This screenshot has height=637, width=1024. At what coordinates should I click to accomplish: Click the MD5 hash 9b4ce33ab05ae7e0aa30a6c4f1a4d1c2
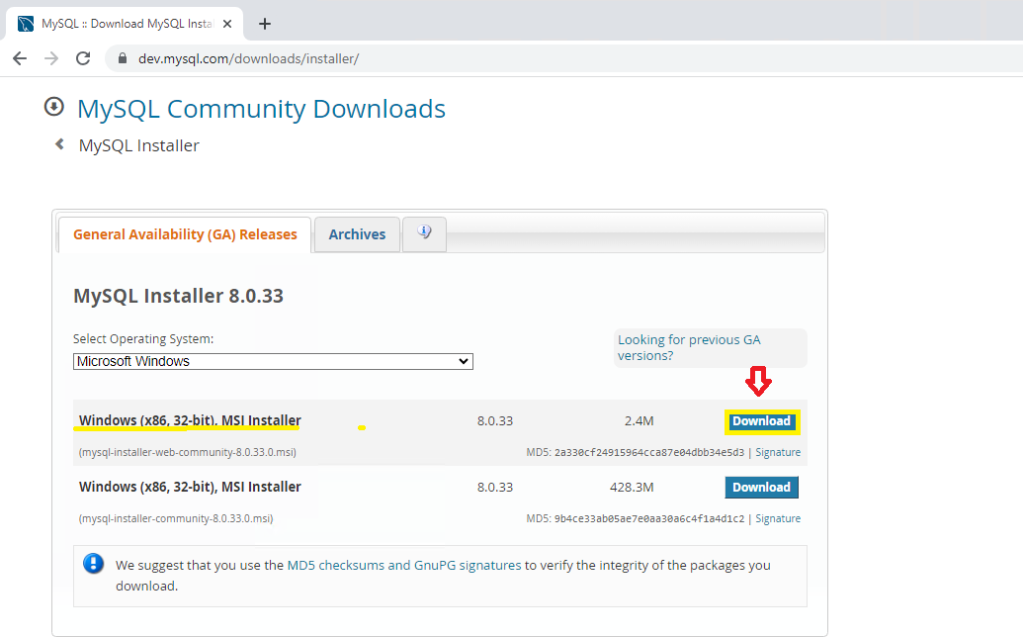(x=649, y=518)
